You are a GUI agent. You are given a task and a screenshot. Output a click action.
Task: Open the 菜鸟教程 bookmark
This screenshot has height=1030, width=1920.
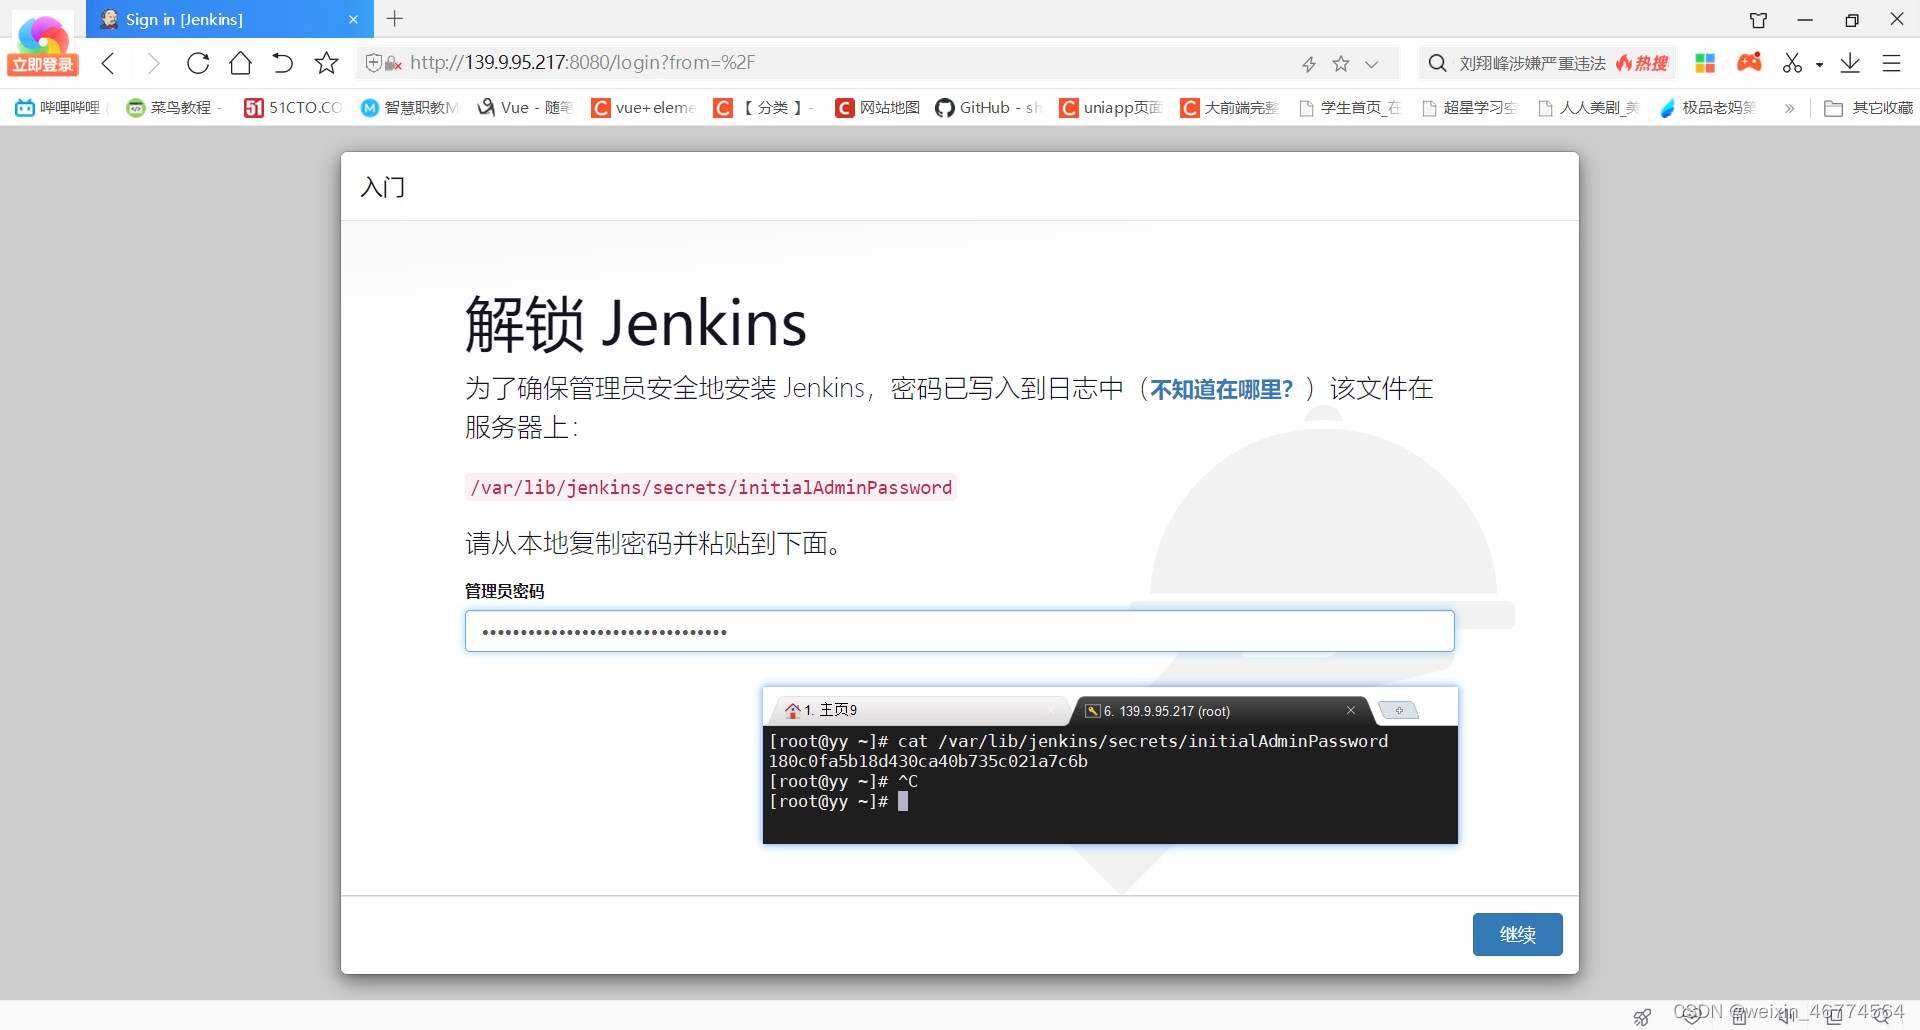click(171, 107)
